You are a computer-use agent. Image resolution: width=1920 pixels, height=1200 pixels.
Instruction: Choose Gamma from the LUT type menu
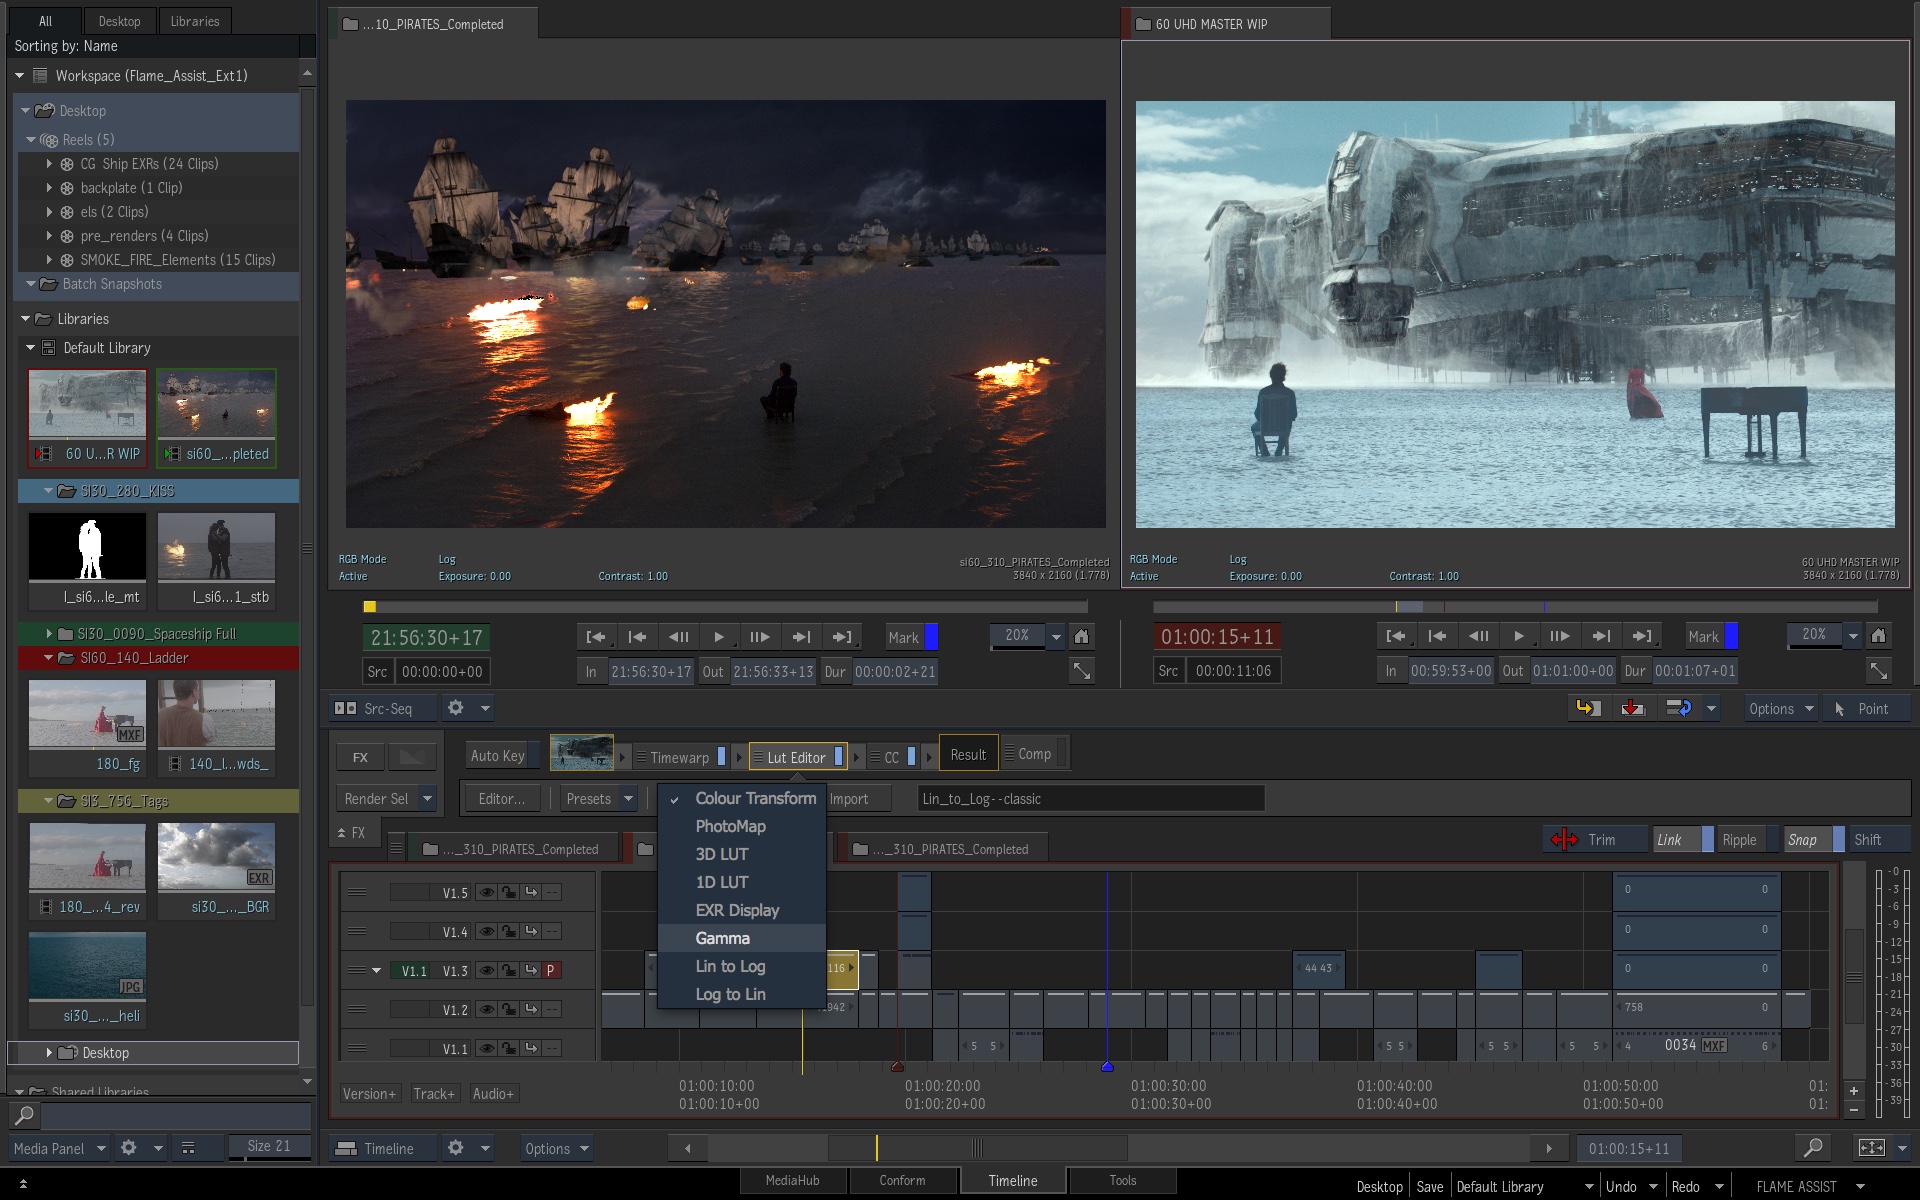(x=742, y=938)
